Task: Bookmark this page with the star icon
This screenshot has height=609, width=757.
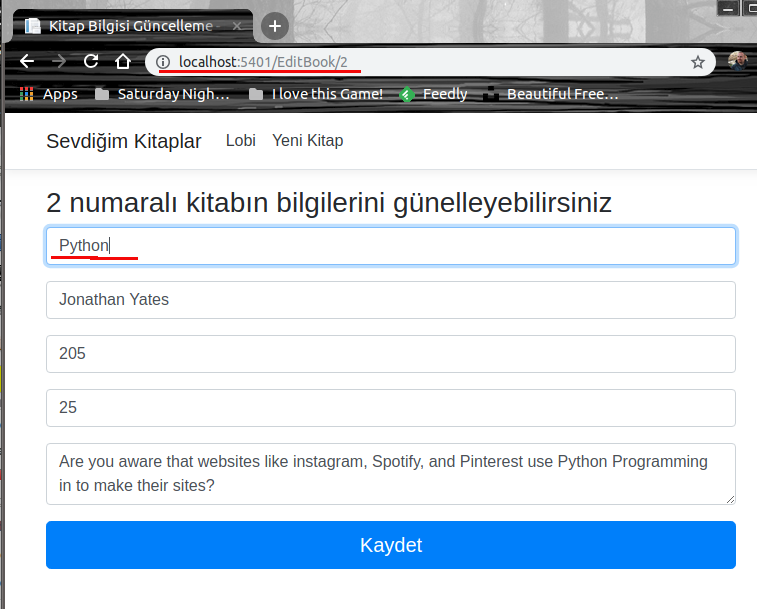Action: 698,62
